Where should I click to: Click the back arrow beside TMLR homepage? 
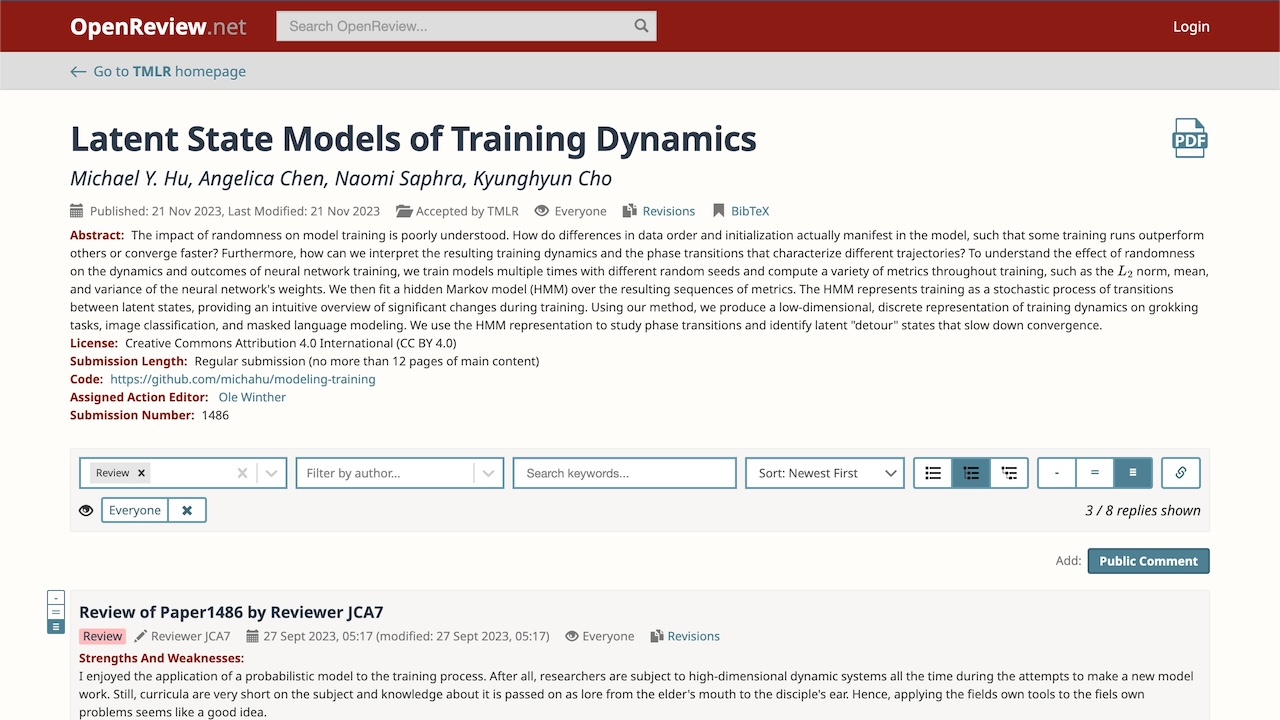pyautogui.click(x=78, y=71)
